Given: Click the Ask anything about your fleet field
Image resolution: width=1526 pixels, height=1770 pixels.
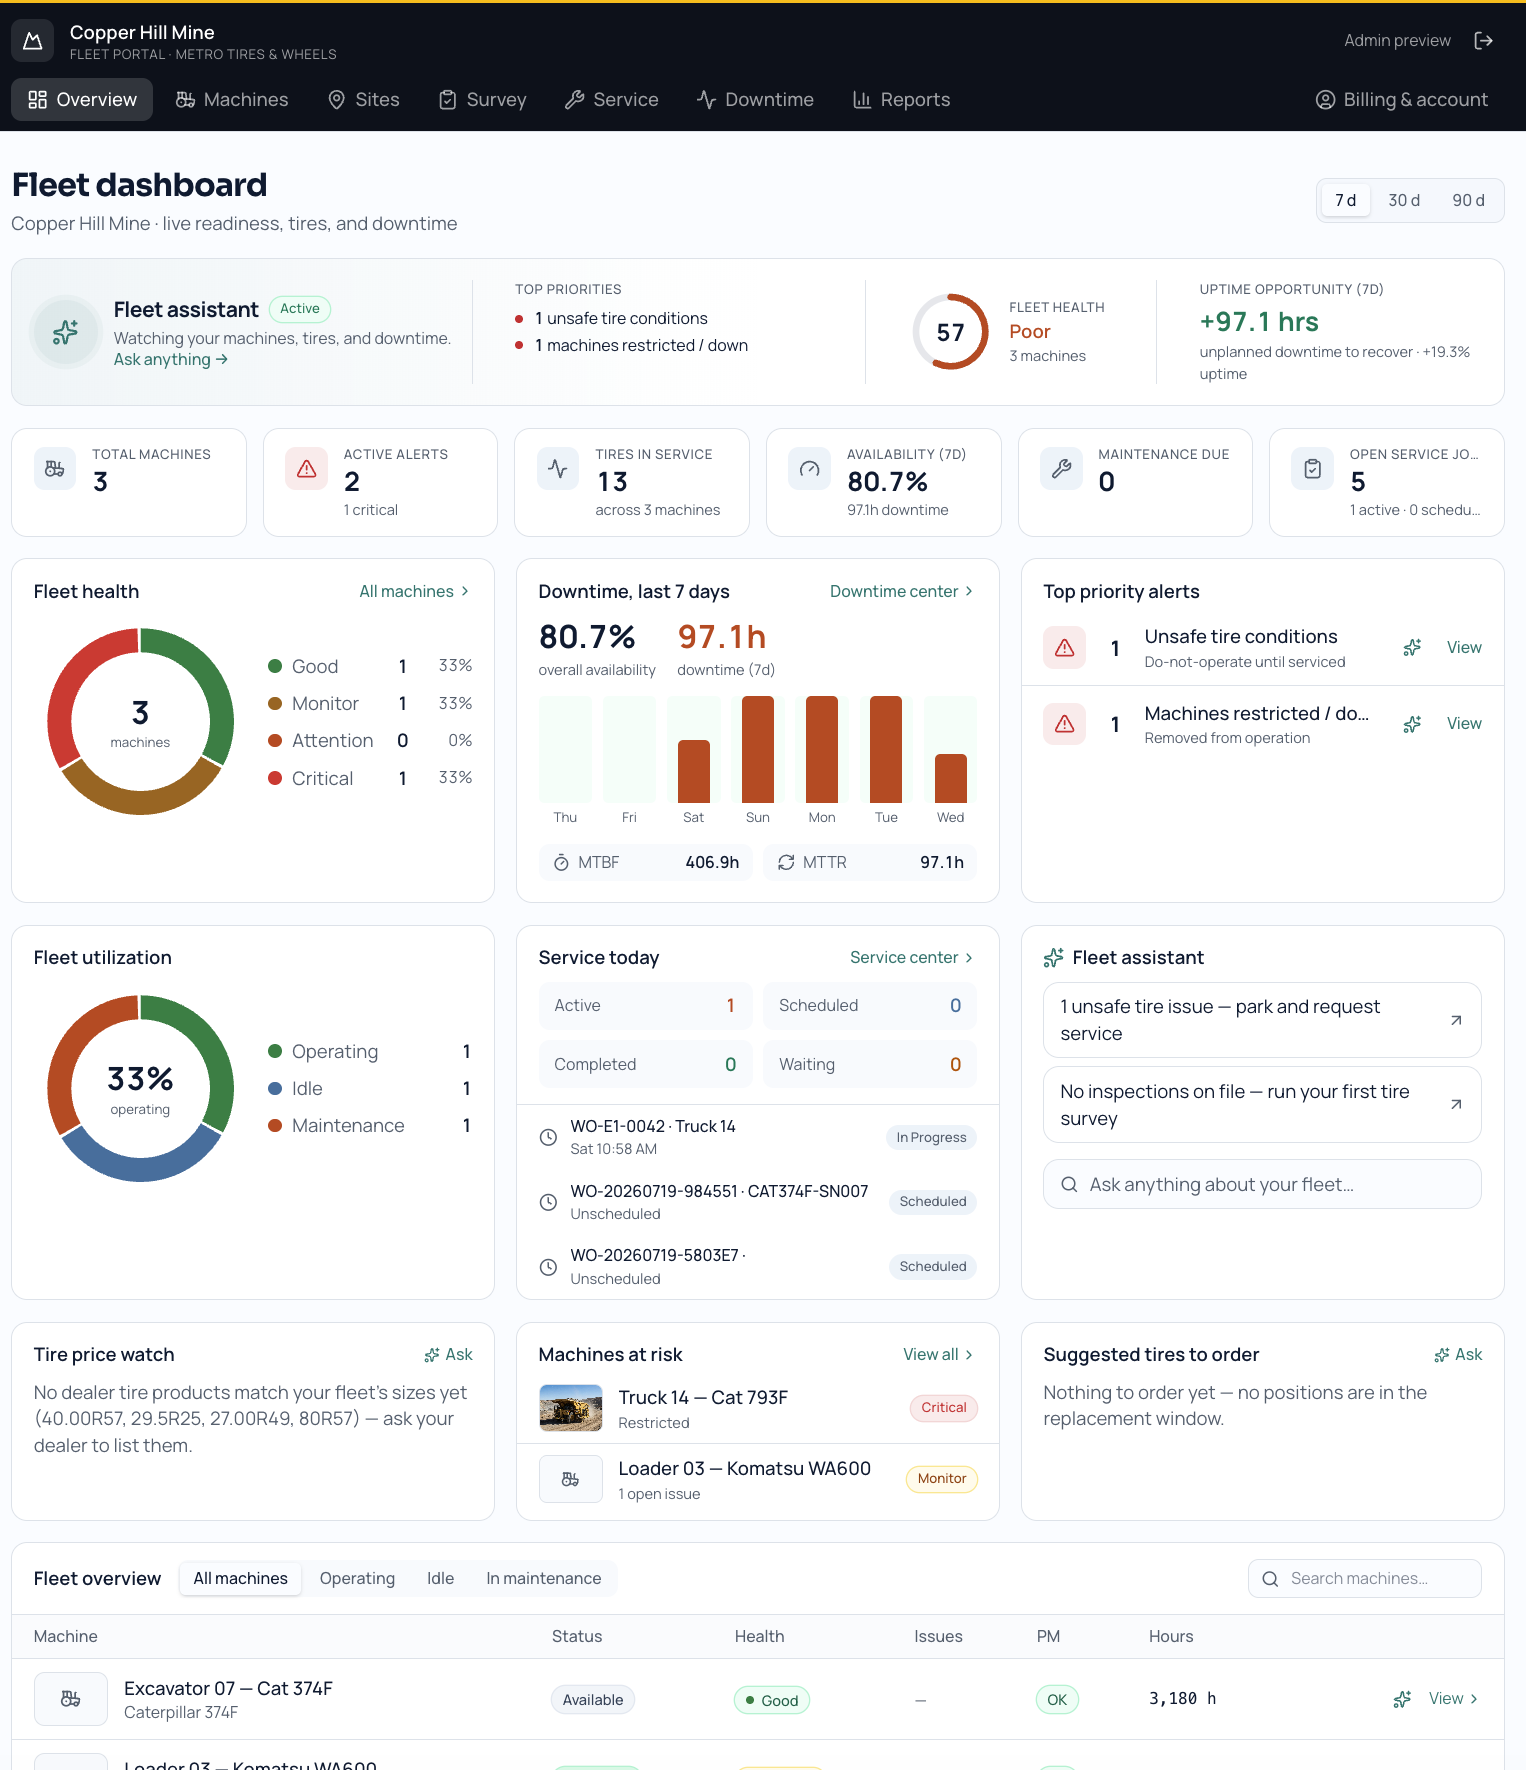Looking at the screenshot, I should [x=1262, y=1185].
